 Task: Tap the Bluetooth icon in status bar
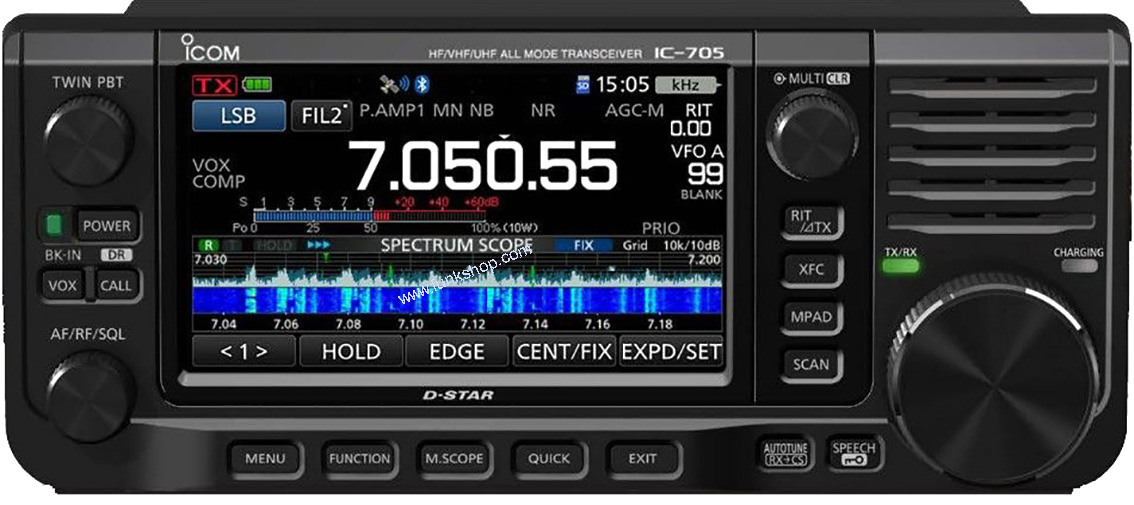(x=423, y=84)
